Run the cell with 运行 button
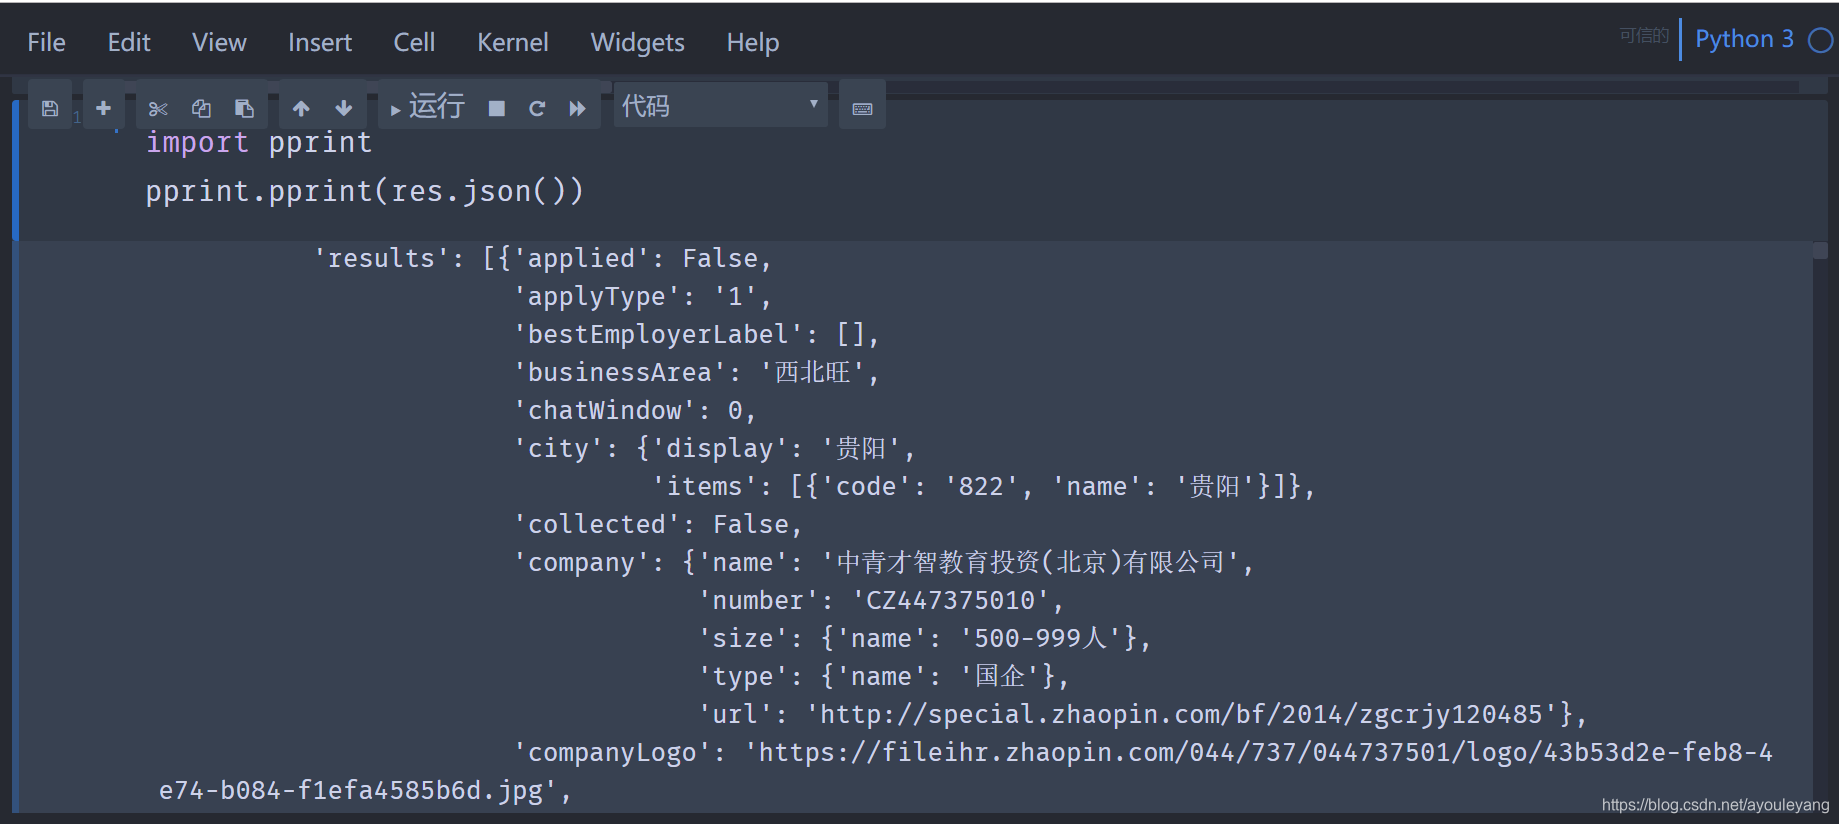 tap(427, 106)
